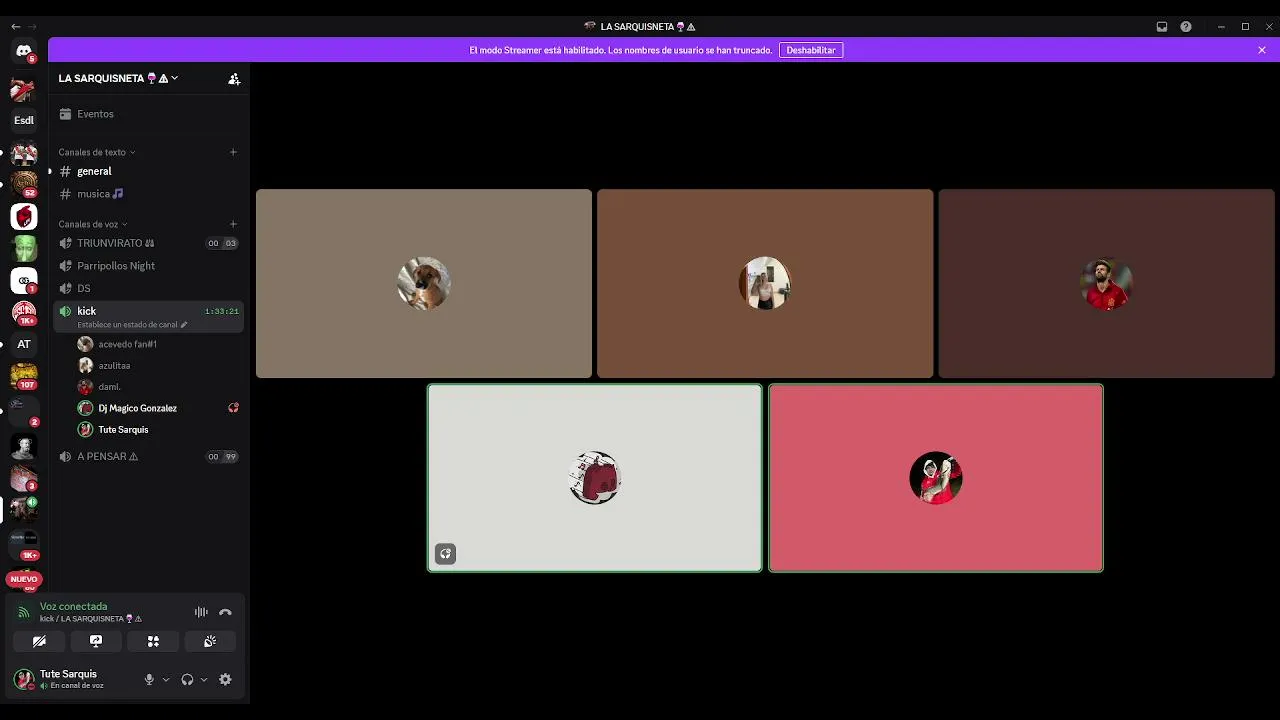This screenshot has height=720, width=1280.
Task: Select the red jersey avatar tile
Action: tap(936, 478)
